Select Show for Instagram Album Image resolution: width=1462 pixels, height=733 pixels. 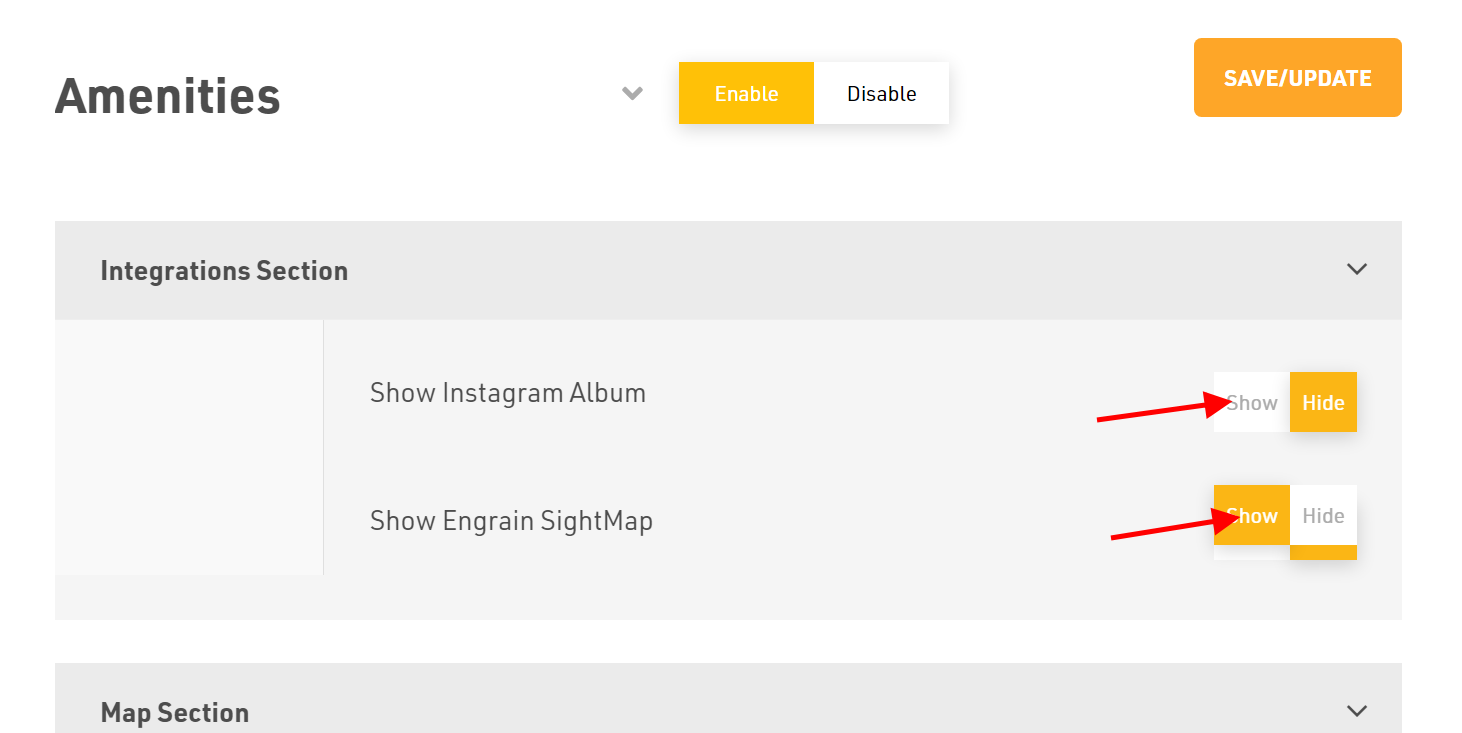1252,403
